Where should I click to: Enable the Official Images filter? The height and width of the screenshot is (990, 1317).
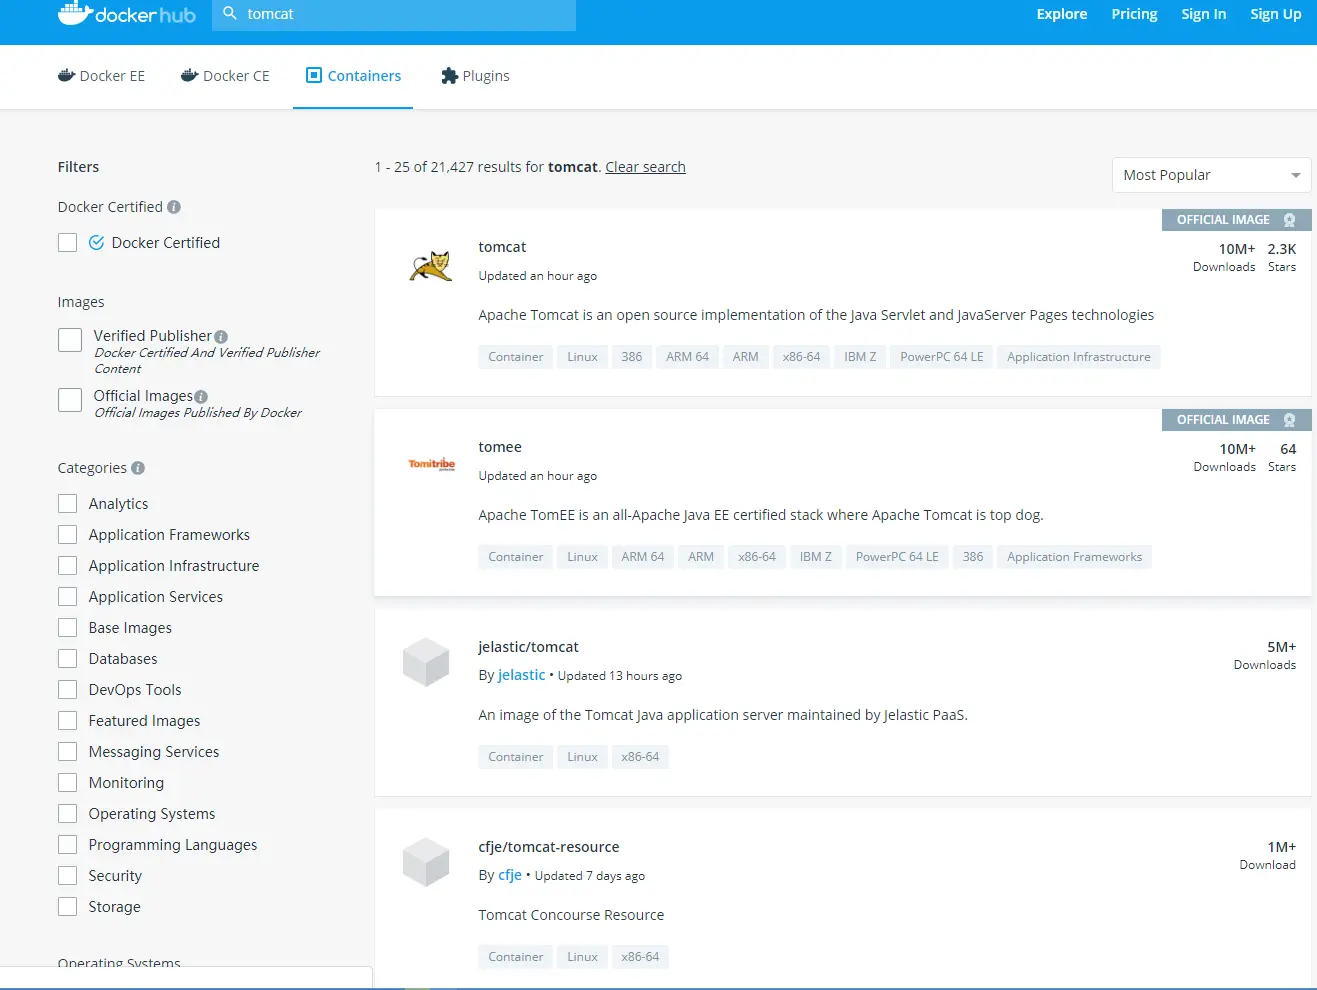click(x=70, y=400)
